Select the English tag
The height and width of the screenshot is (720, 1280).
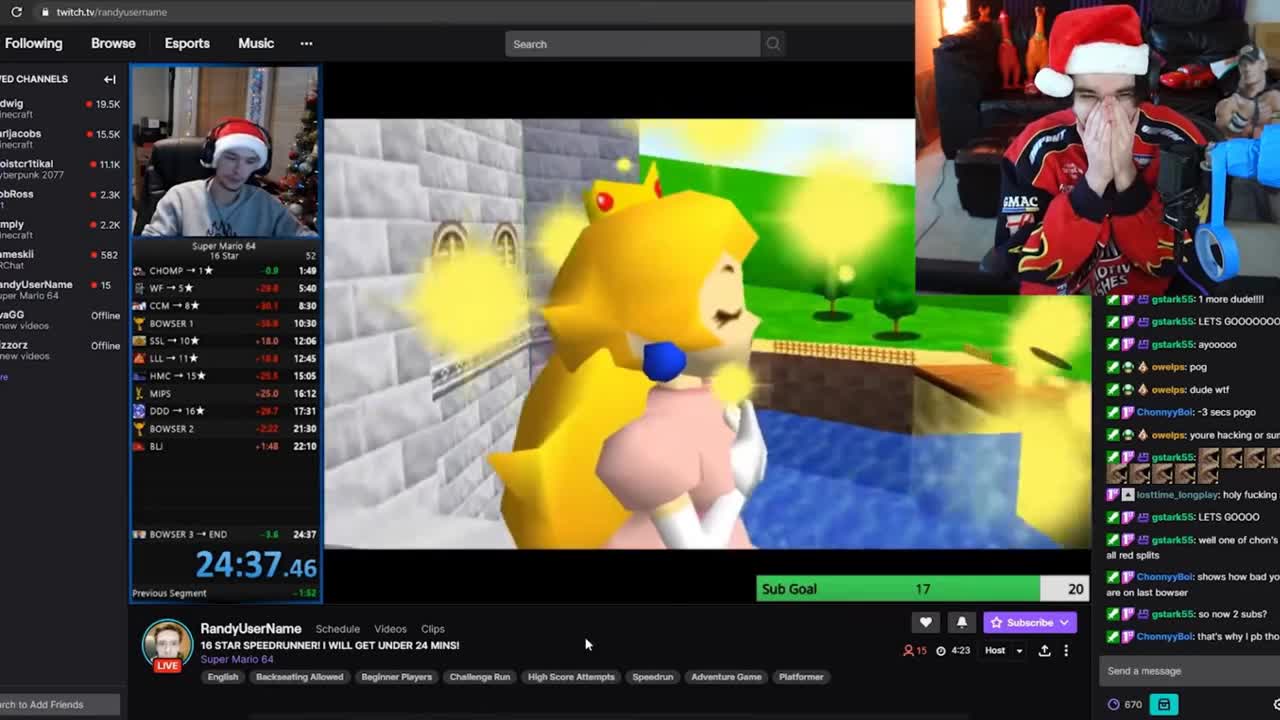(x=222, y=677)
